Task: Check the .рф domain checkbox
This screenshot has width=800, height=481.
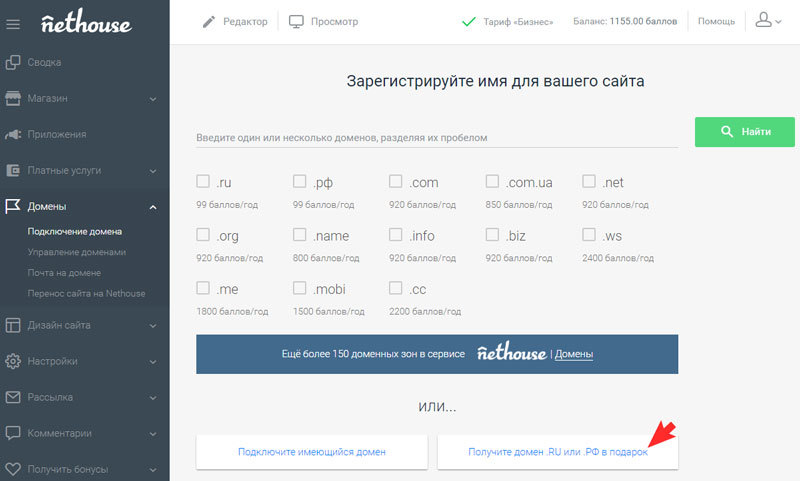Action: pos(299,181)
